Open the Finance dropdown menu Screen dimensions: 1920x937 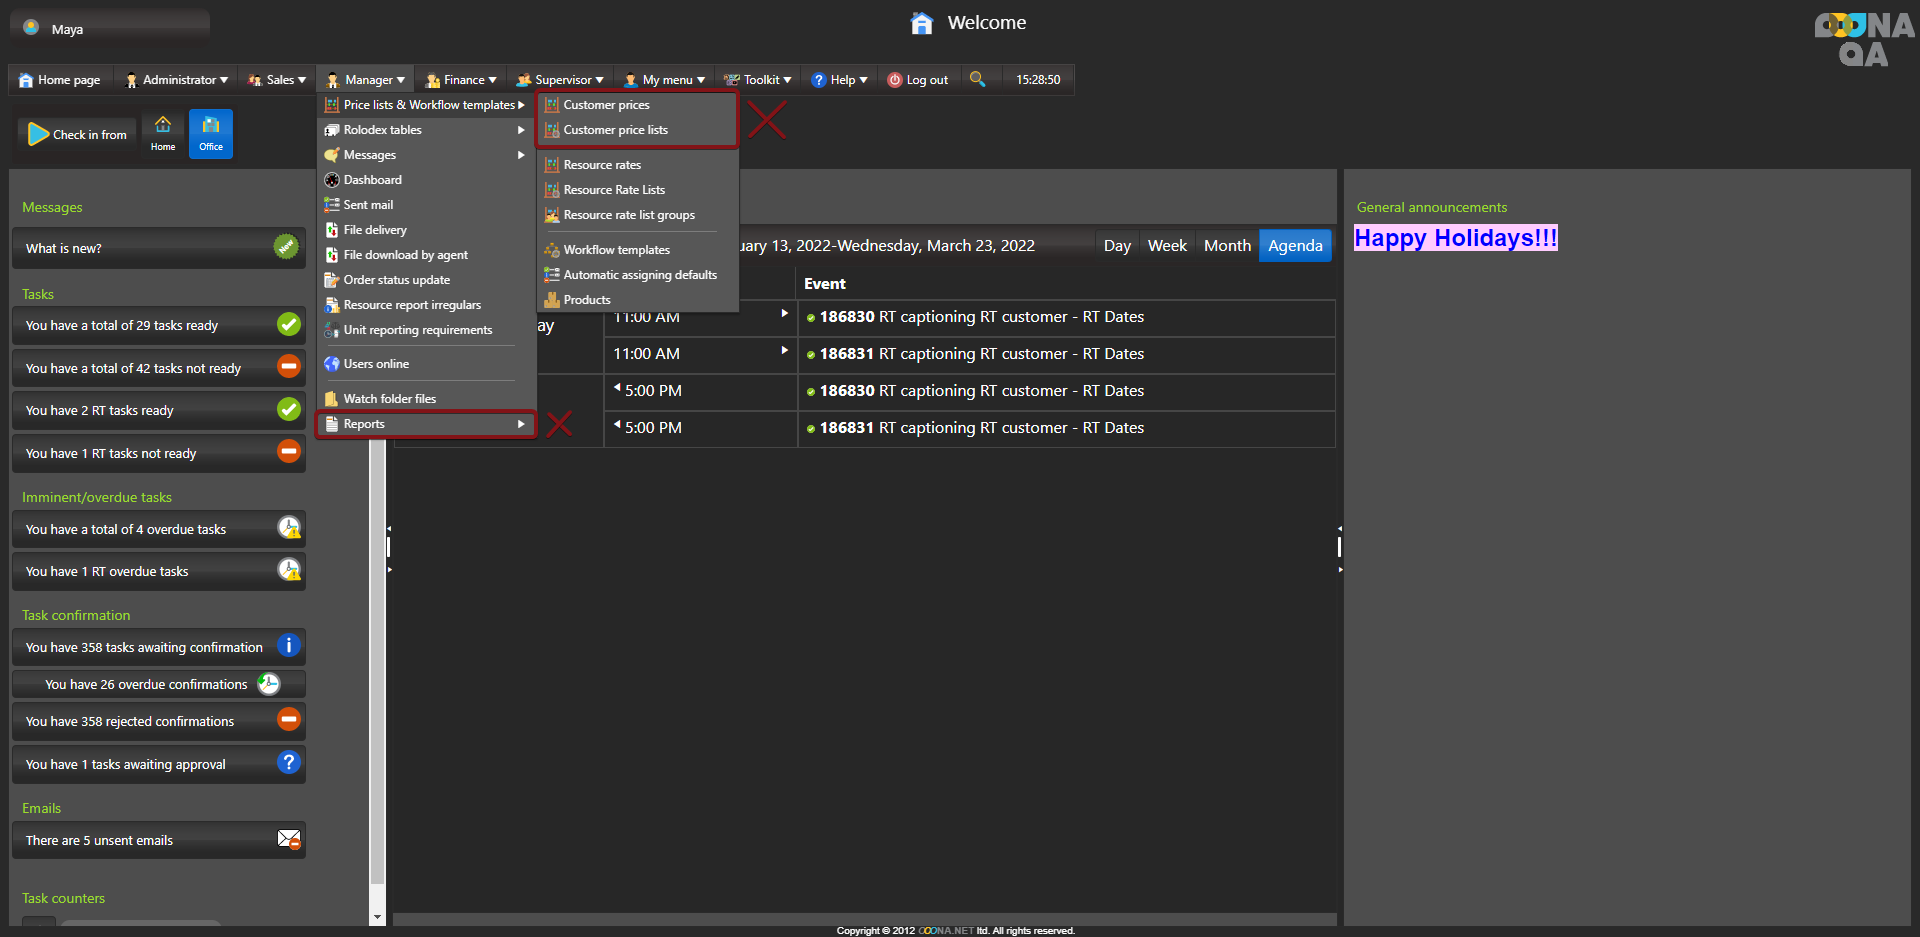[x=461, y=80]
